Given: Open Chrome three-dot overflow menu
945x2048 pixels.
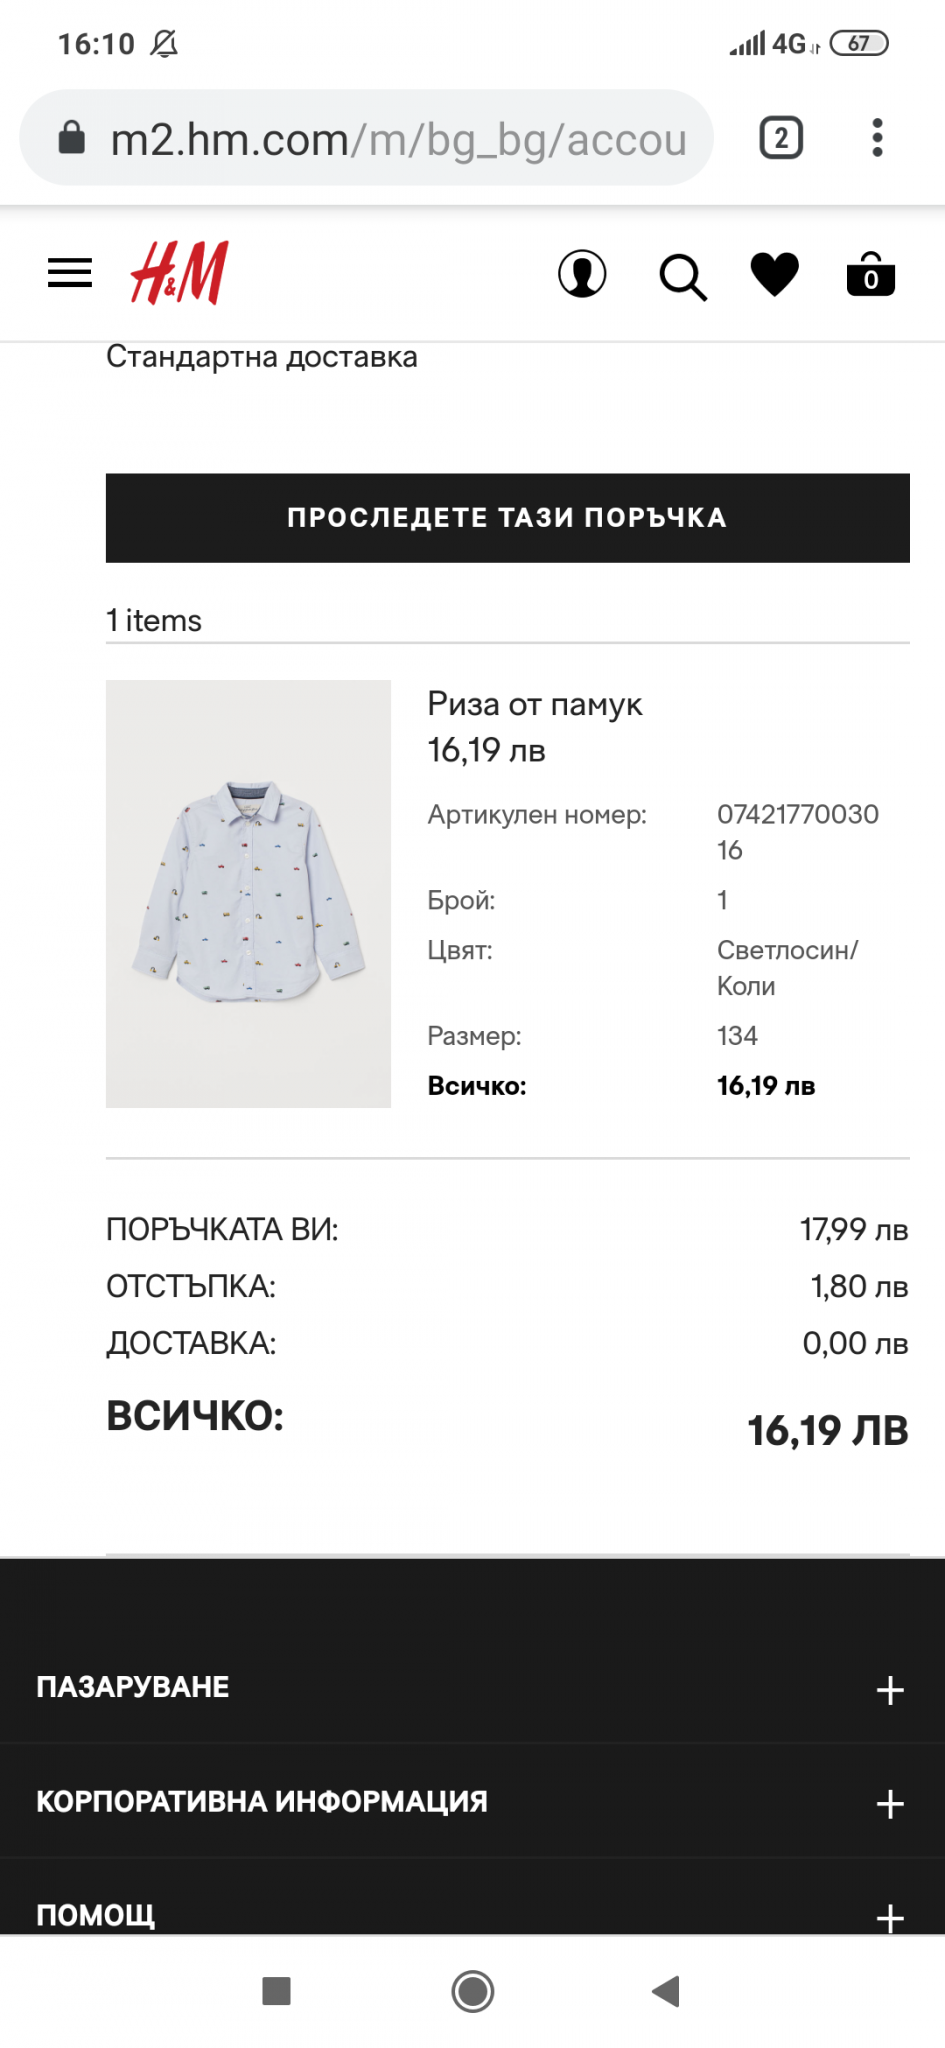Looking at the screenshot, I should point(877,138).
